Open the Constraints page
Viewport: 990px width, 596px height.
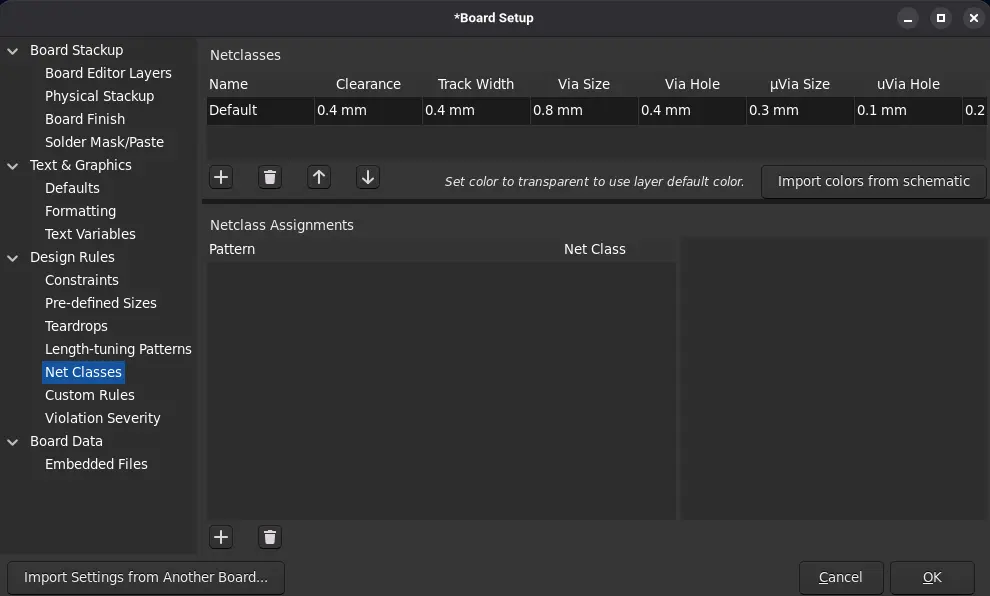(81, 280)
